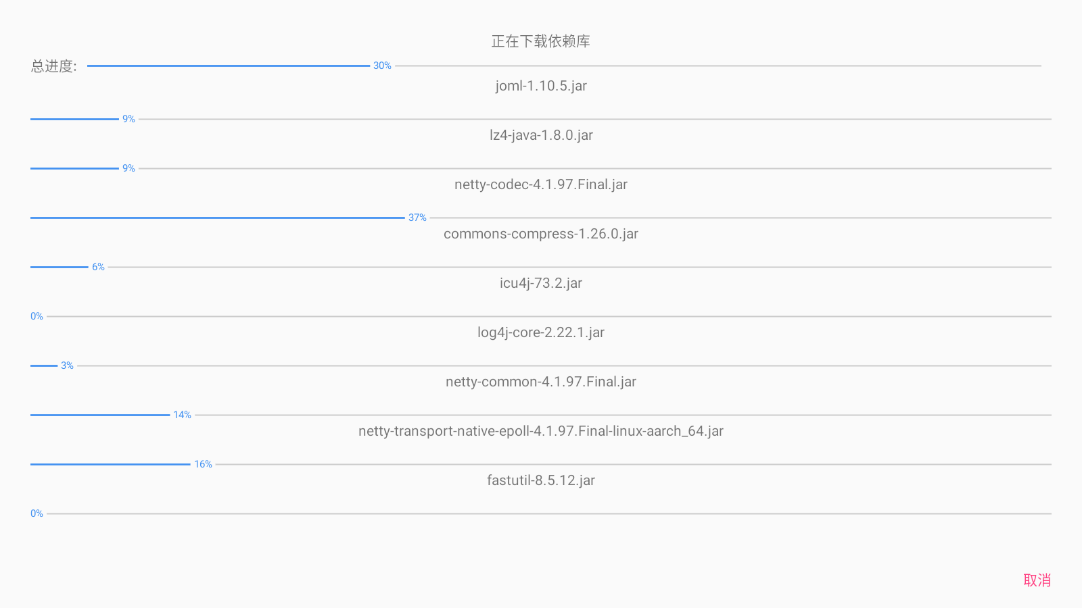The height and width of the screenshot is (608, 1082).
Task: Click the 3% log4j-core progress bar
Action: click(x=541, y=365)
